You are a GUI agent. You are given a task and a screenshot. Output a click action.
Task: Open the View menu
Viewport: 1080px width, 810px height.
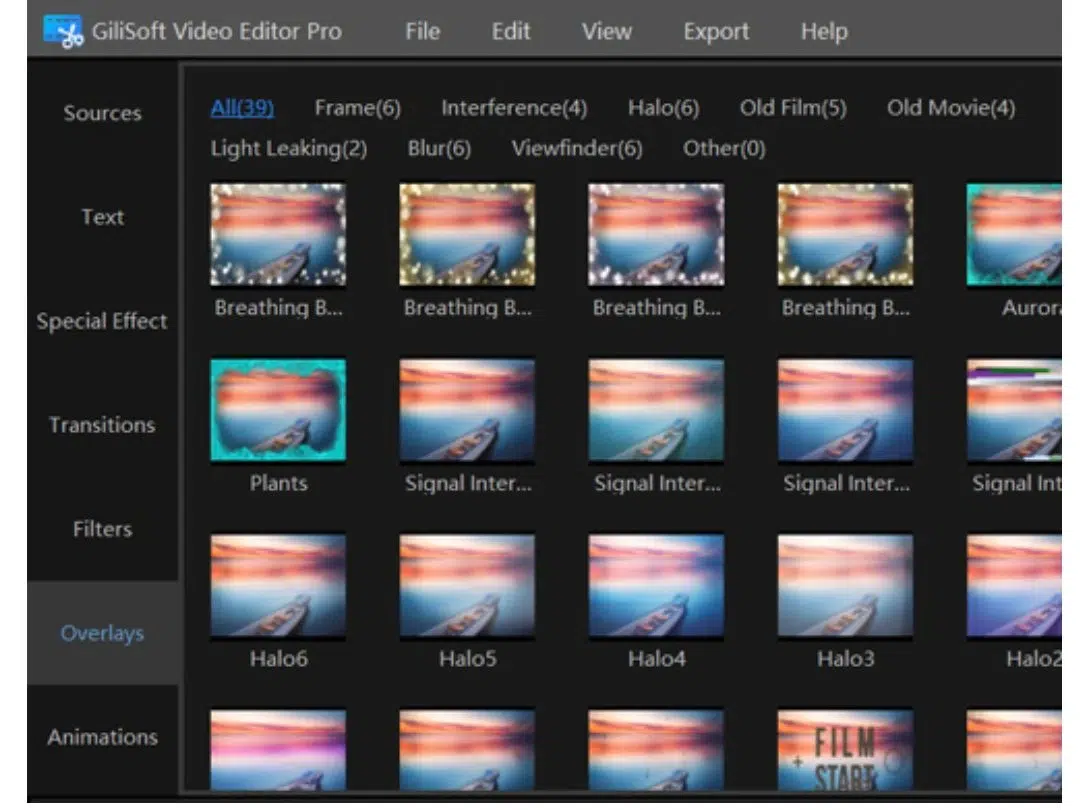click(x=606, y=32)
